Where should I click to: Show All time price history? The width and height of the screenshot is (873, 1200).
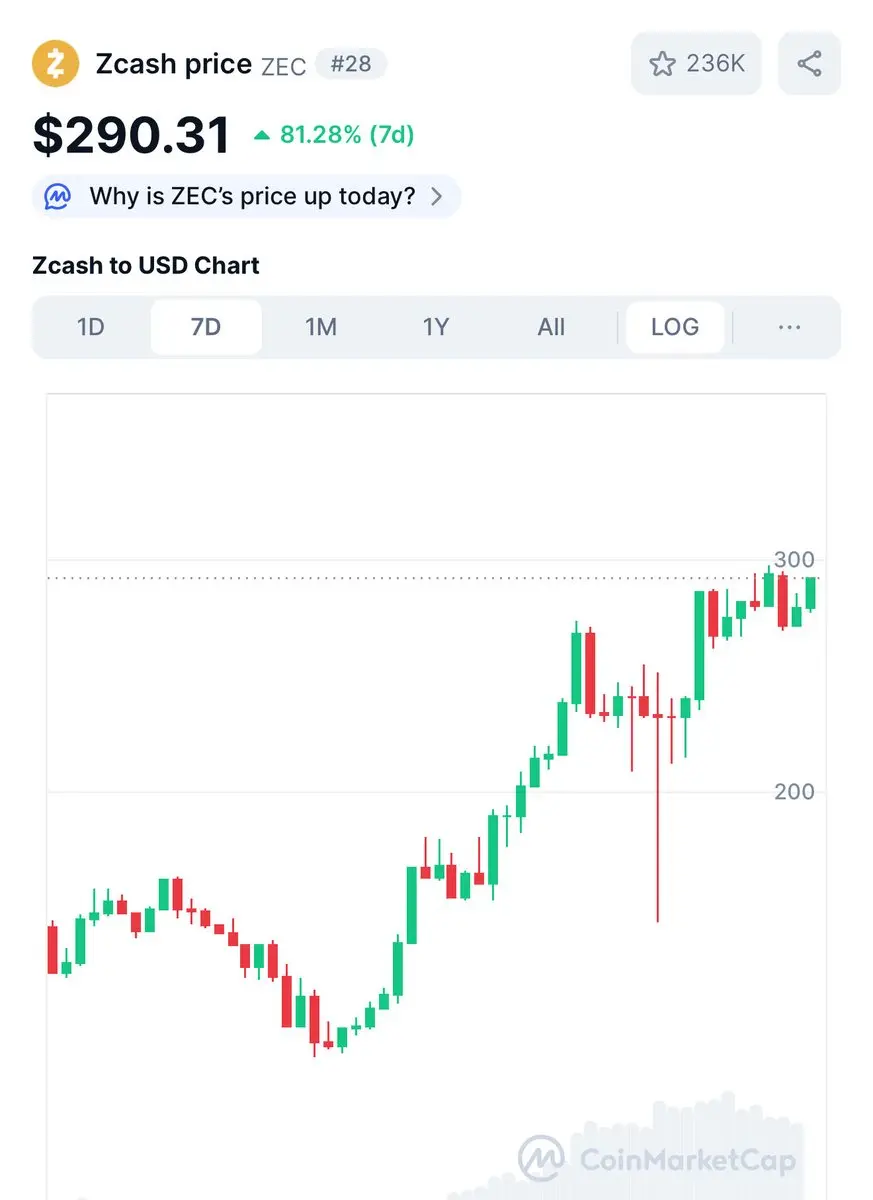(551, 327)
